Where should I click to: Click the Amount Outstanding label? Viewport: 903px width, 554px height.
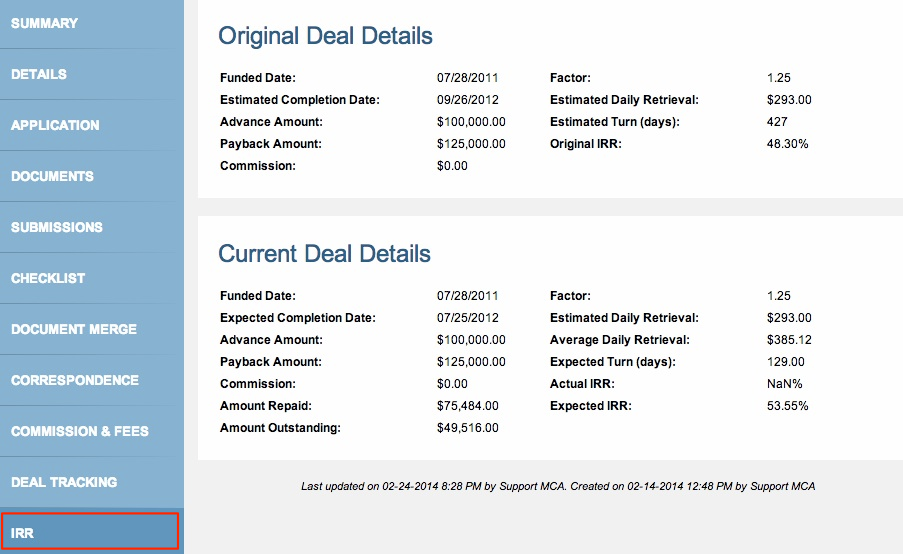(280, 428)
